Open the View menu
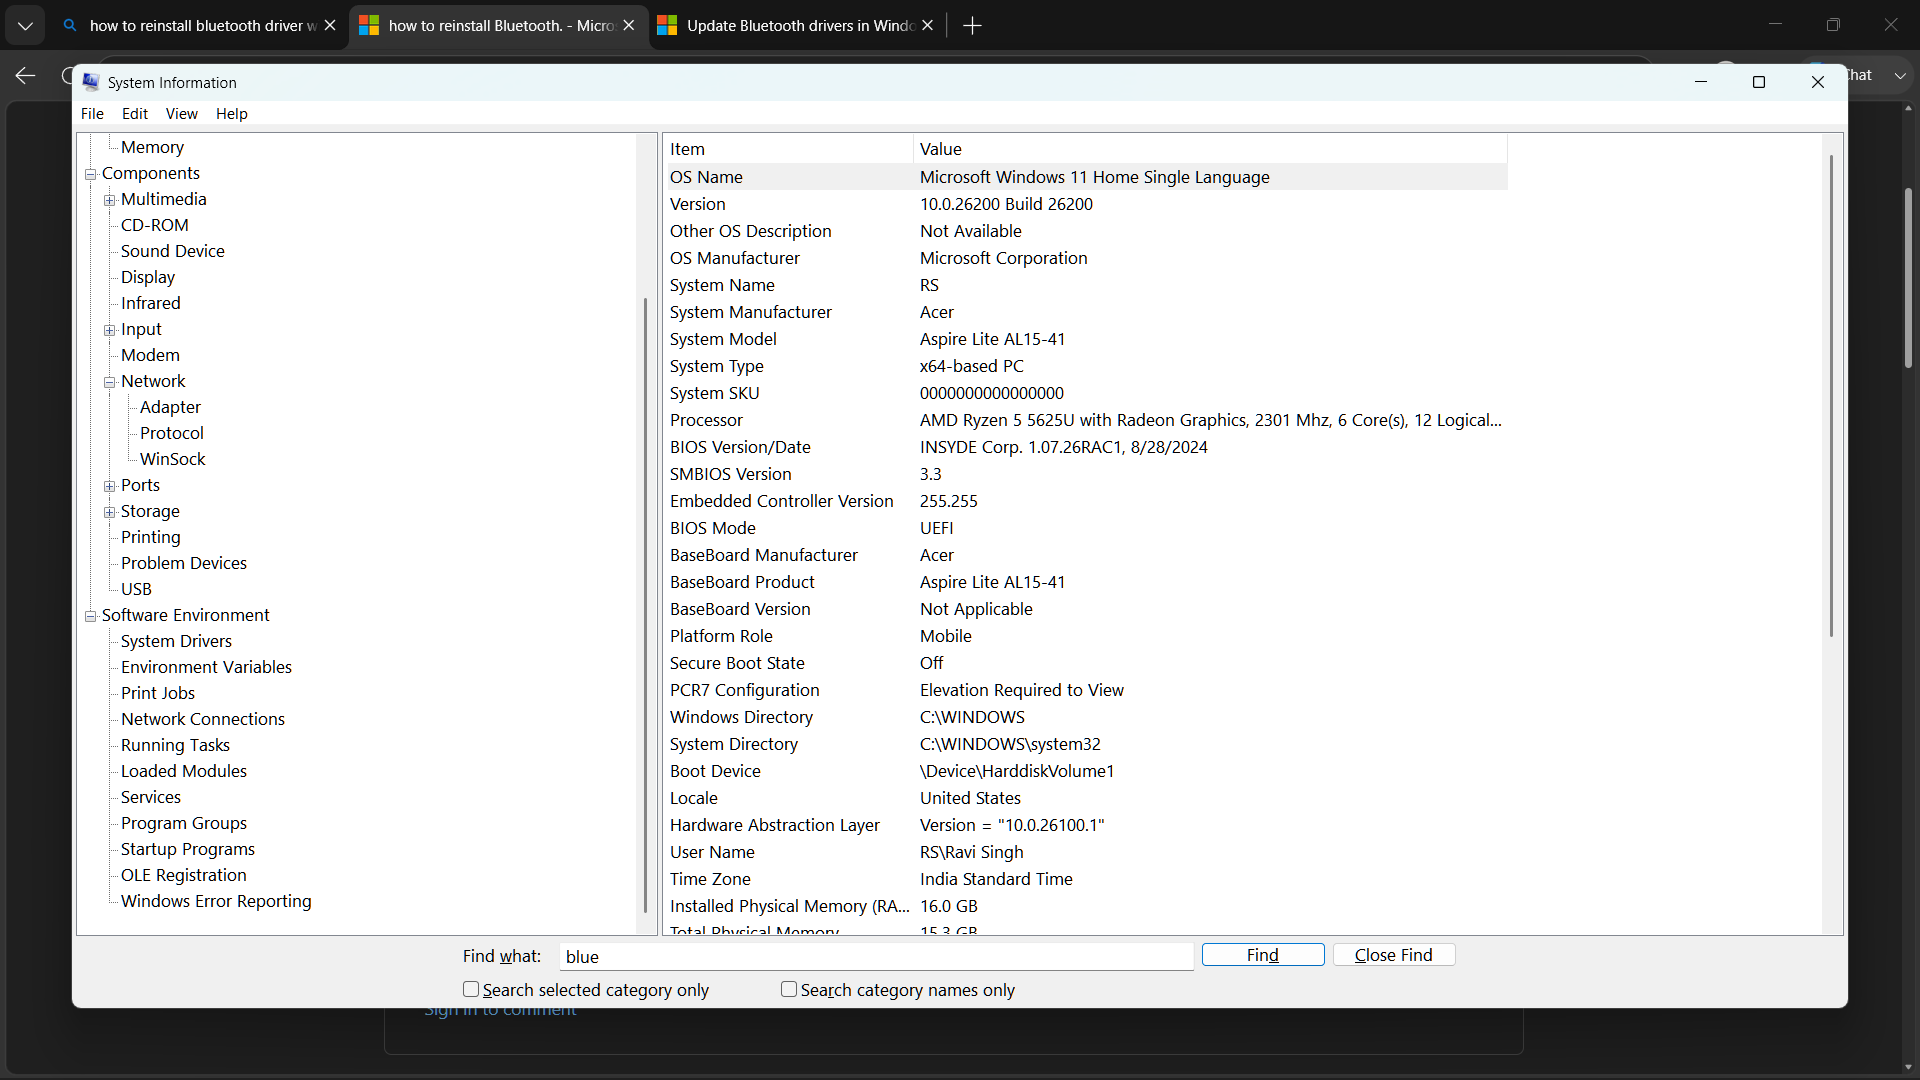 click(181, 113)
